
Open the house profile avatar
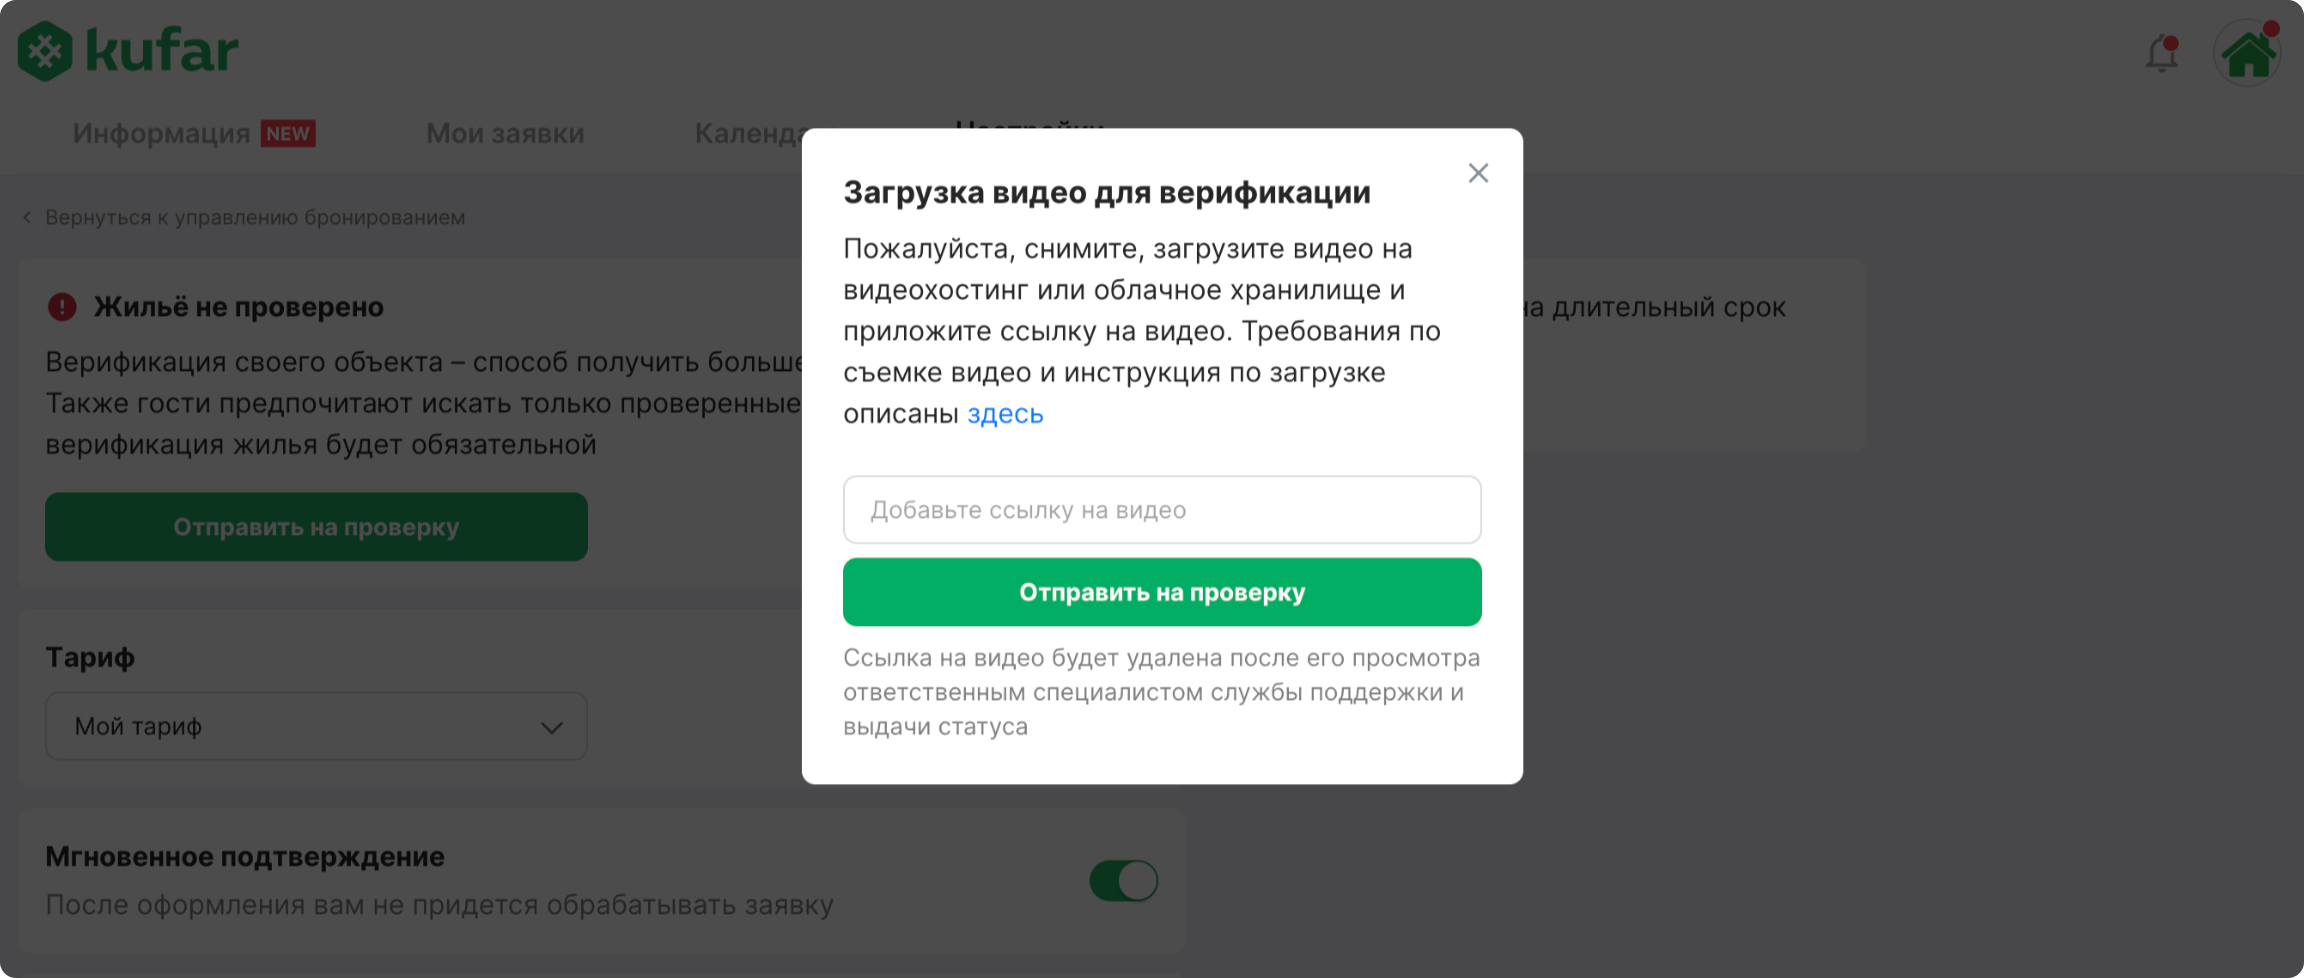[x=2247, y=53]
